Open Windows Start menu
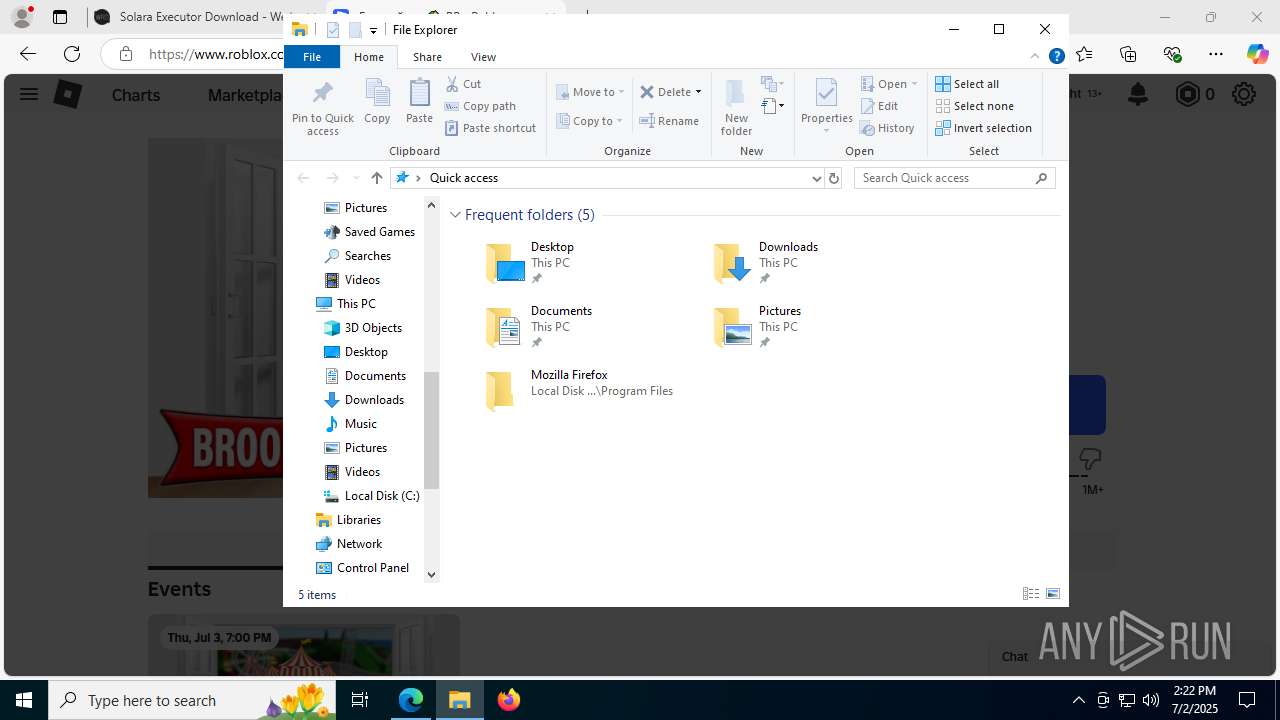The height and width of the screenshot is (720, 1280). [24, 700]
